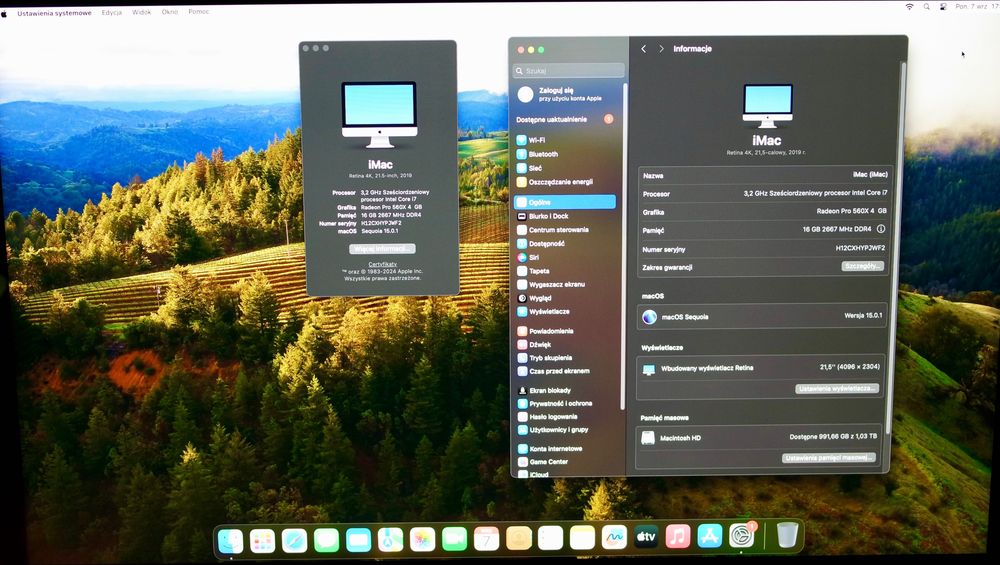Image resolution: width=1000 pixels, height=565 pixels.
Task: Click memory info icon beside 16 GB 2667 MHz DDR4
Action: [881, 228]
